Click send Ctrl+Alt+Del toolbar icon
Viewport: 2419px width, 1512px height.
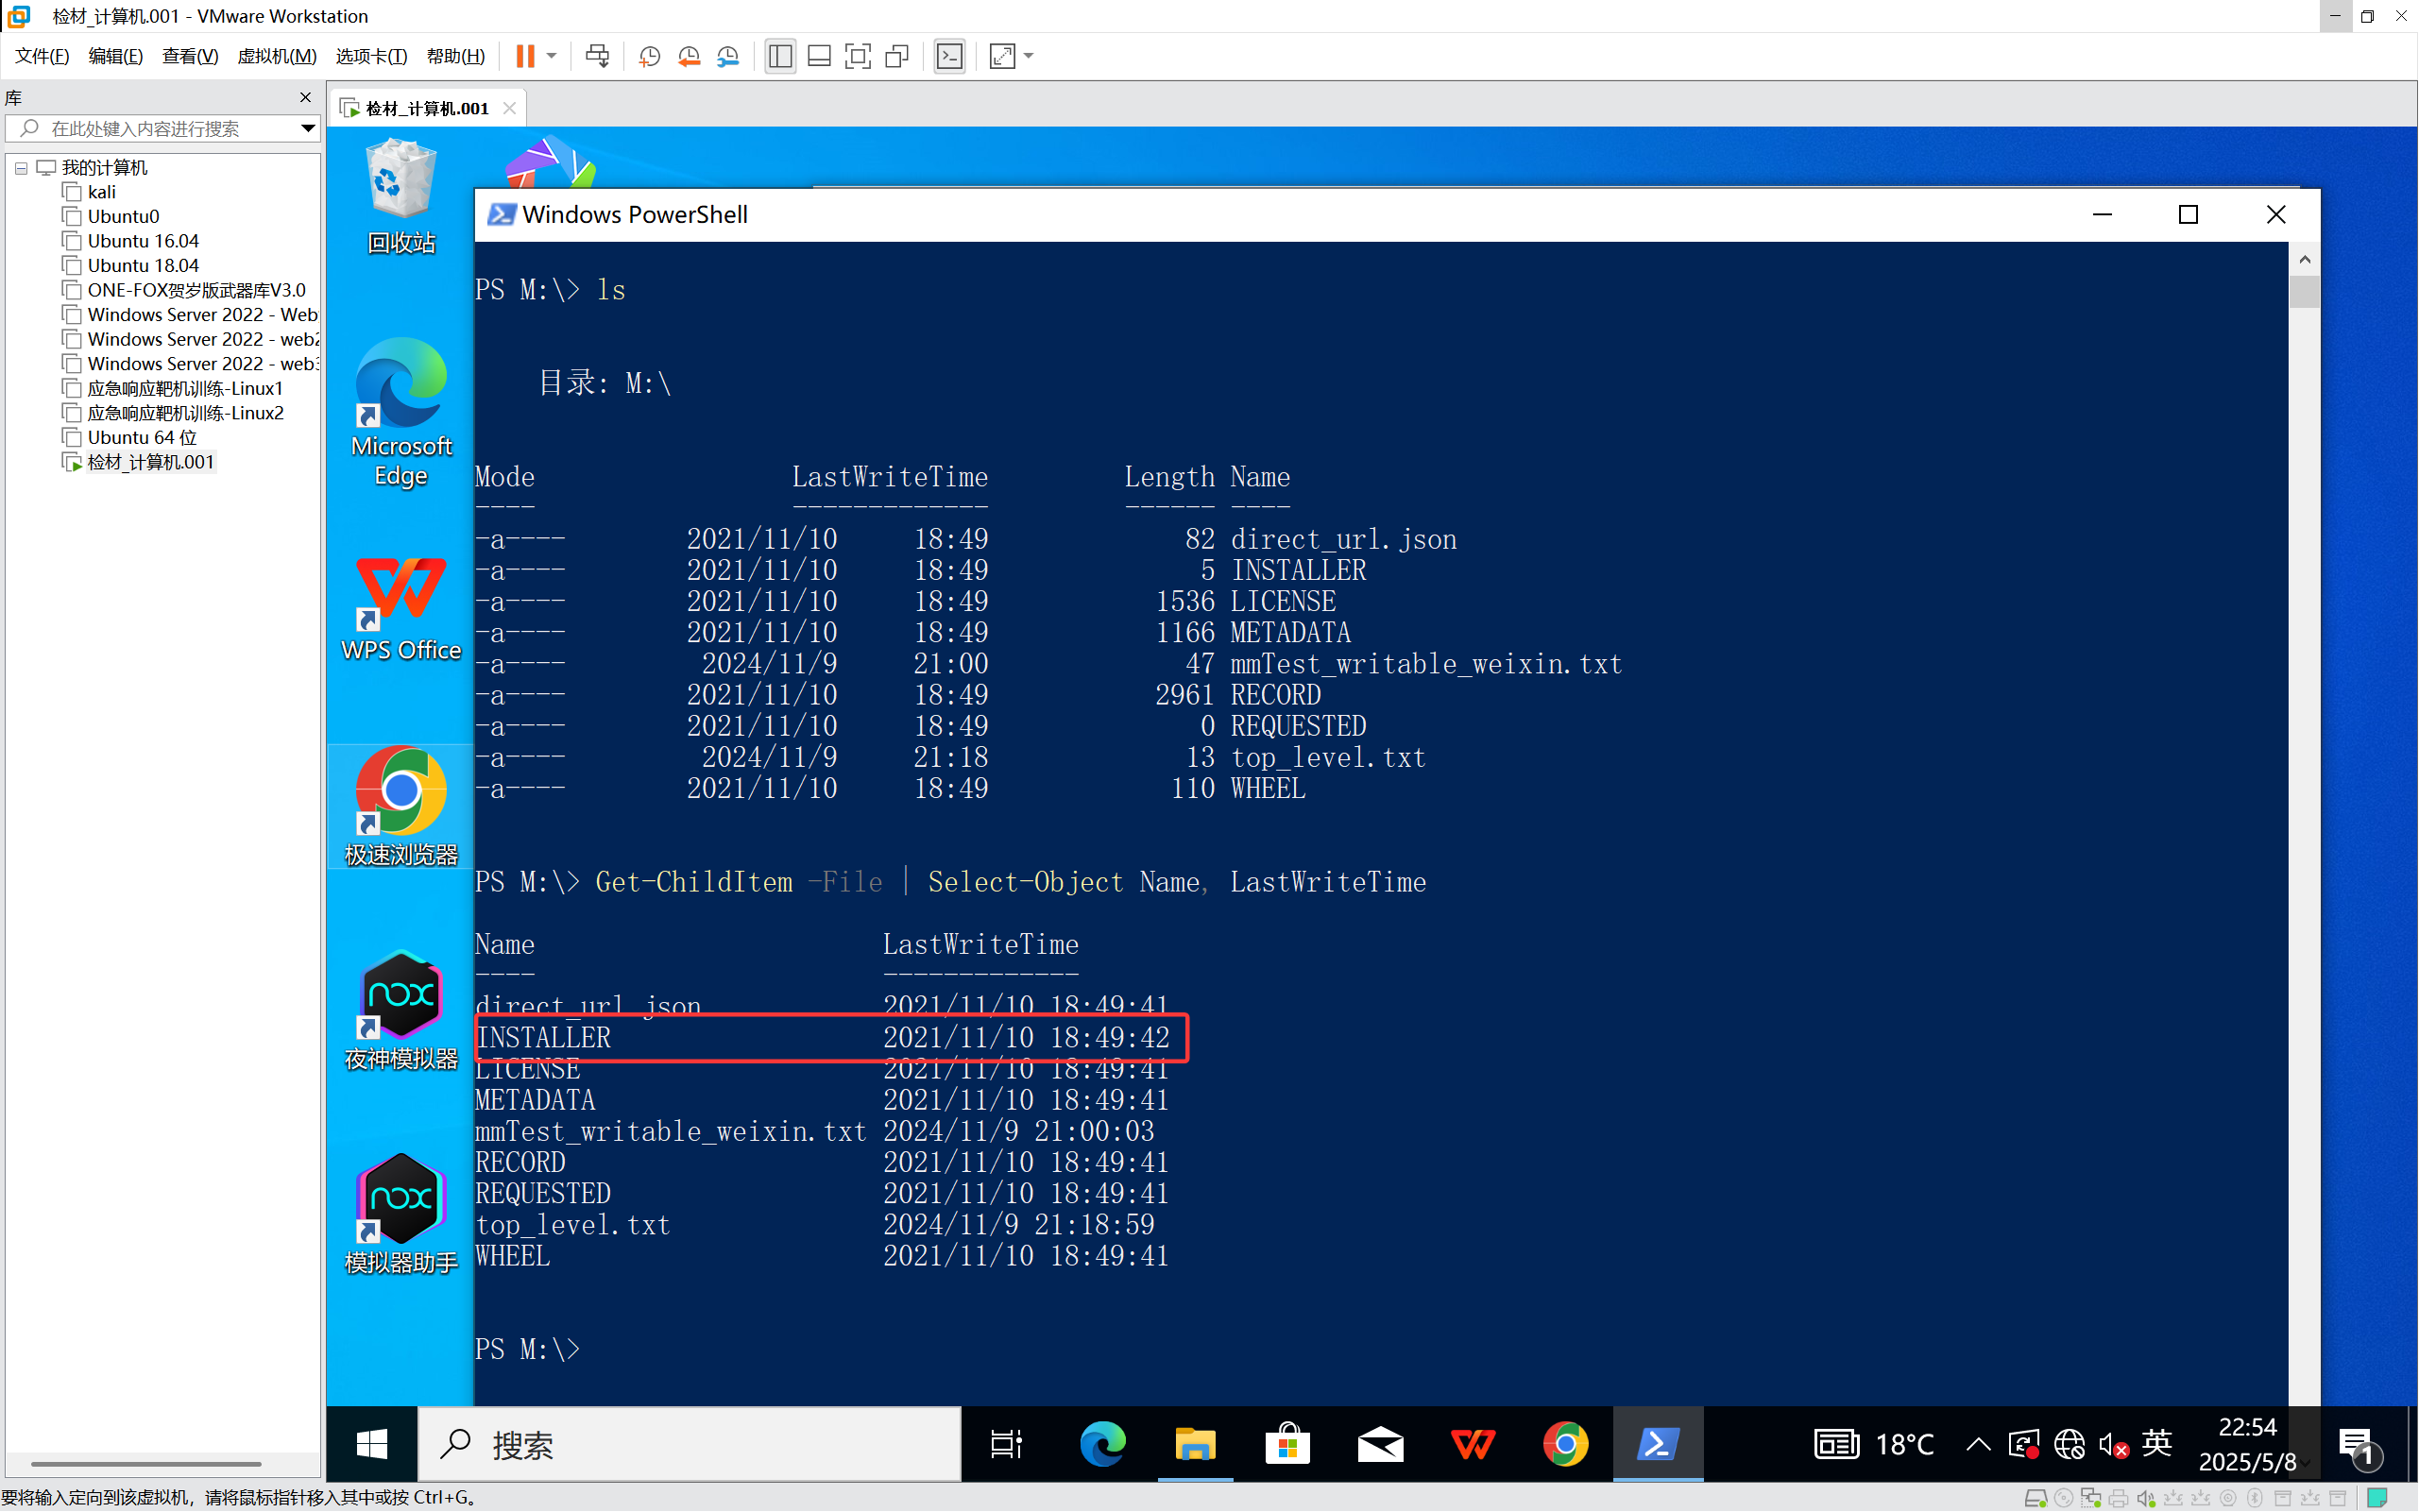coord(597,56)
